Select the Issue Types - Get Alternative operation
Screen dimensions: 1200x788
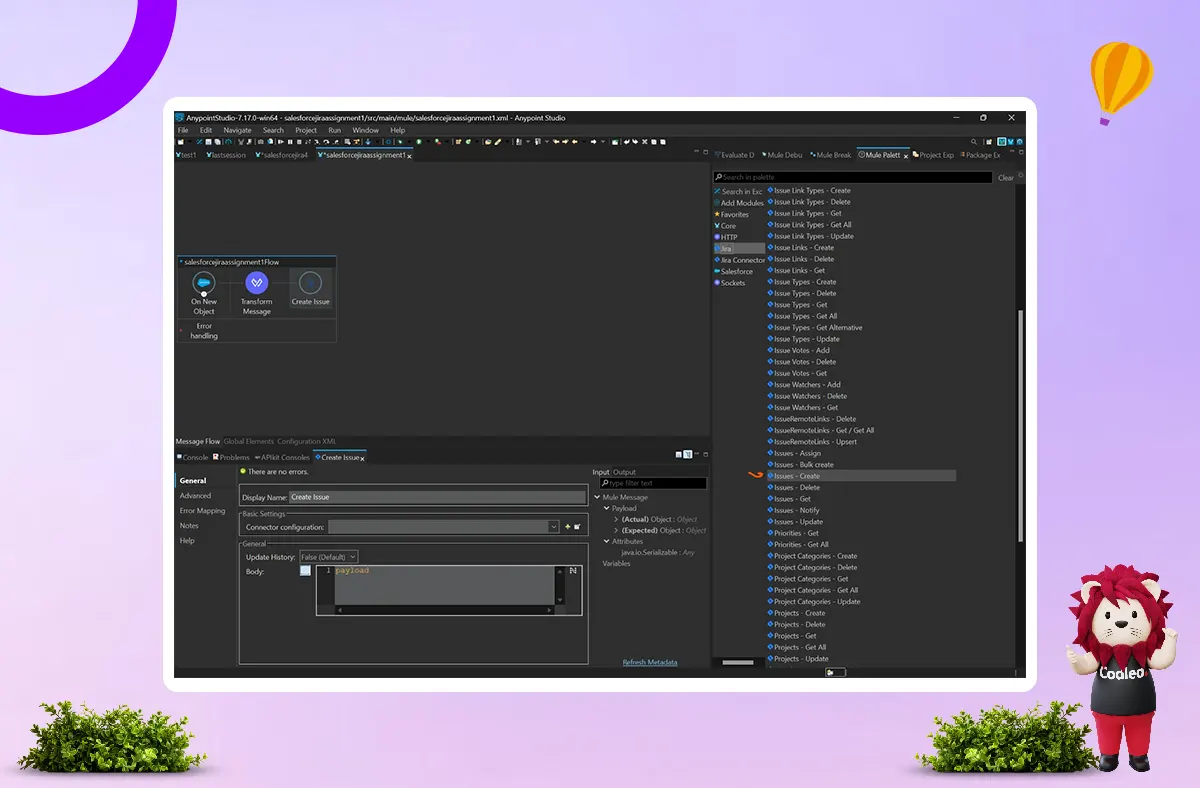click(x=814, y=328)
